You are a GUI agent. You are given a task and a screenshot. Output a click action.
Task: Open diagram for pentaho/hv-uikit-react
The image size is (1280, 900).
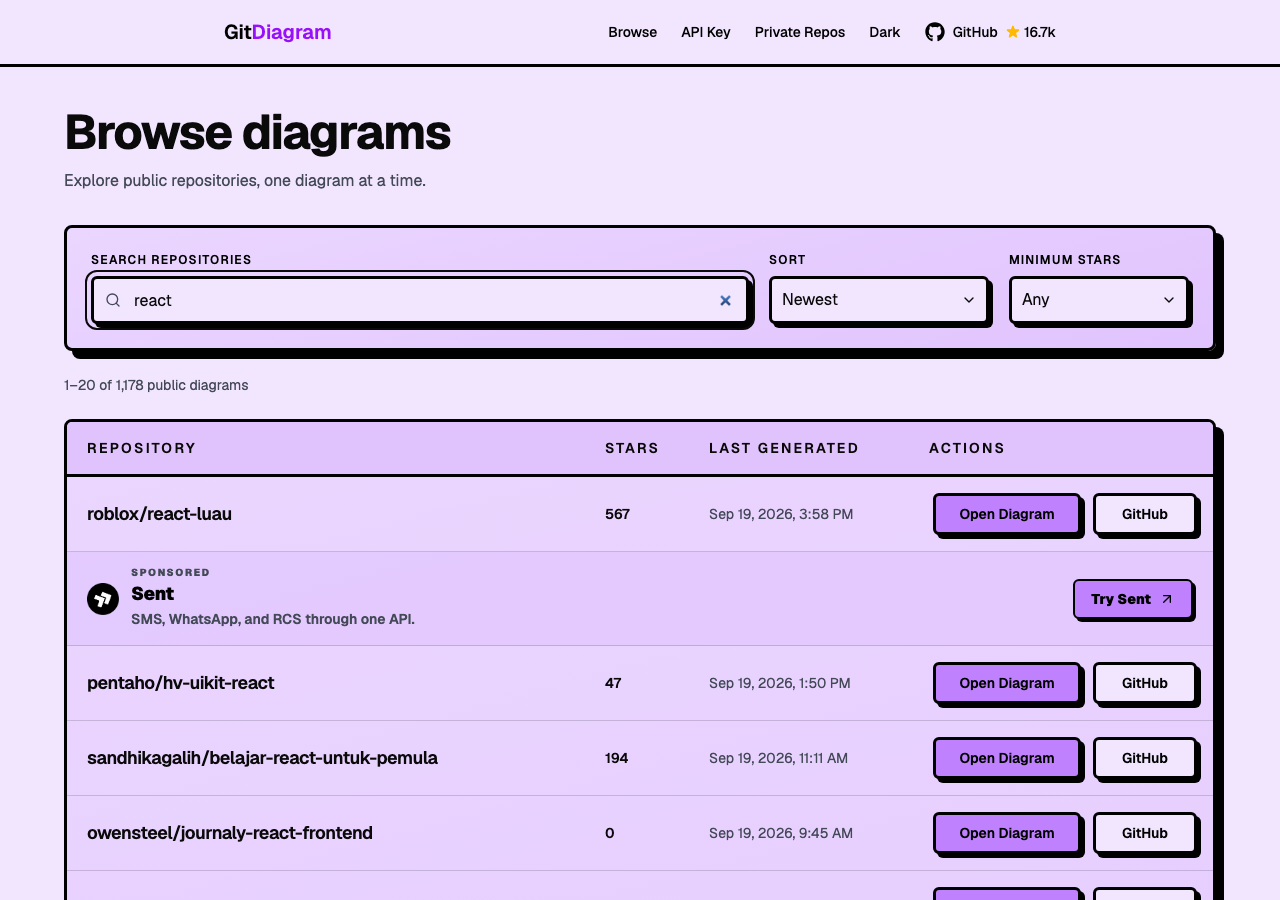[x=1007, y=683]
